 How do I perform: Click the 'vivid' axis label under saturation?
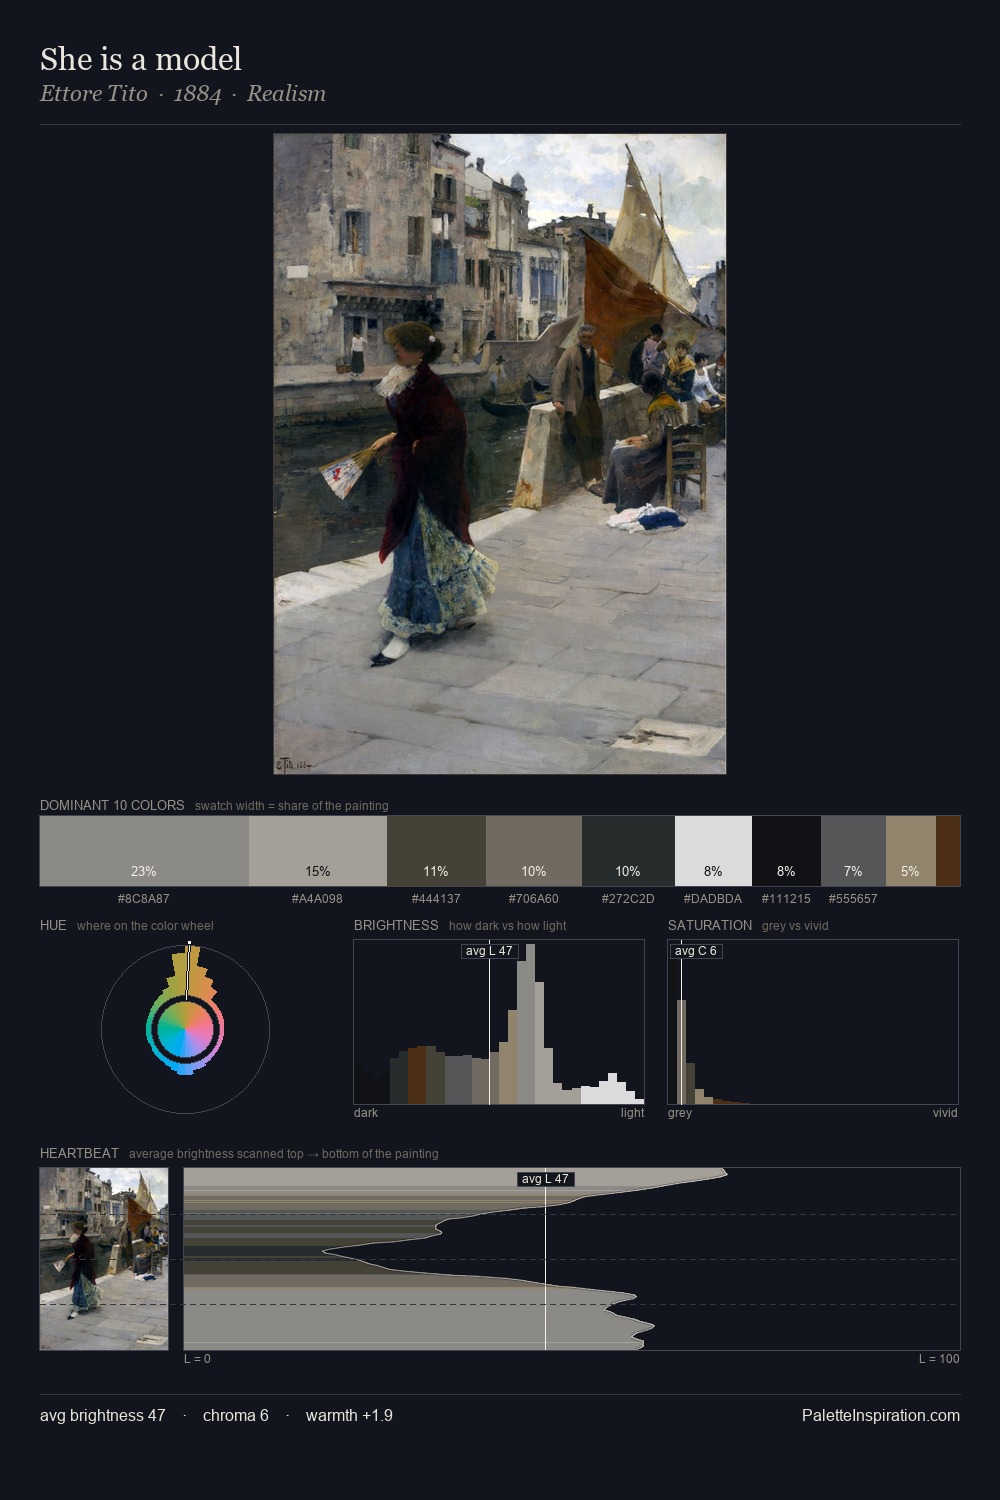click(x=945, y=1113)
